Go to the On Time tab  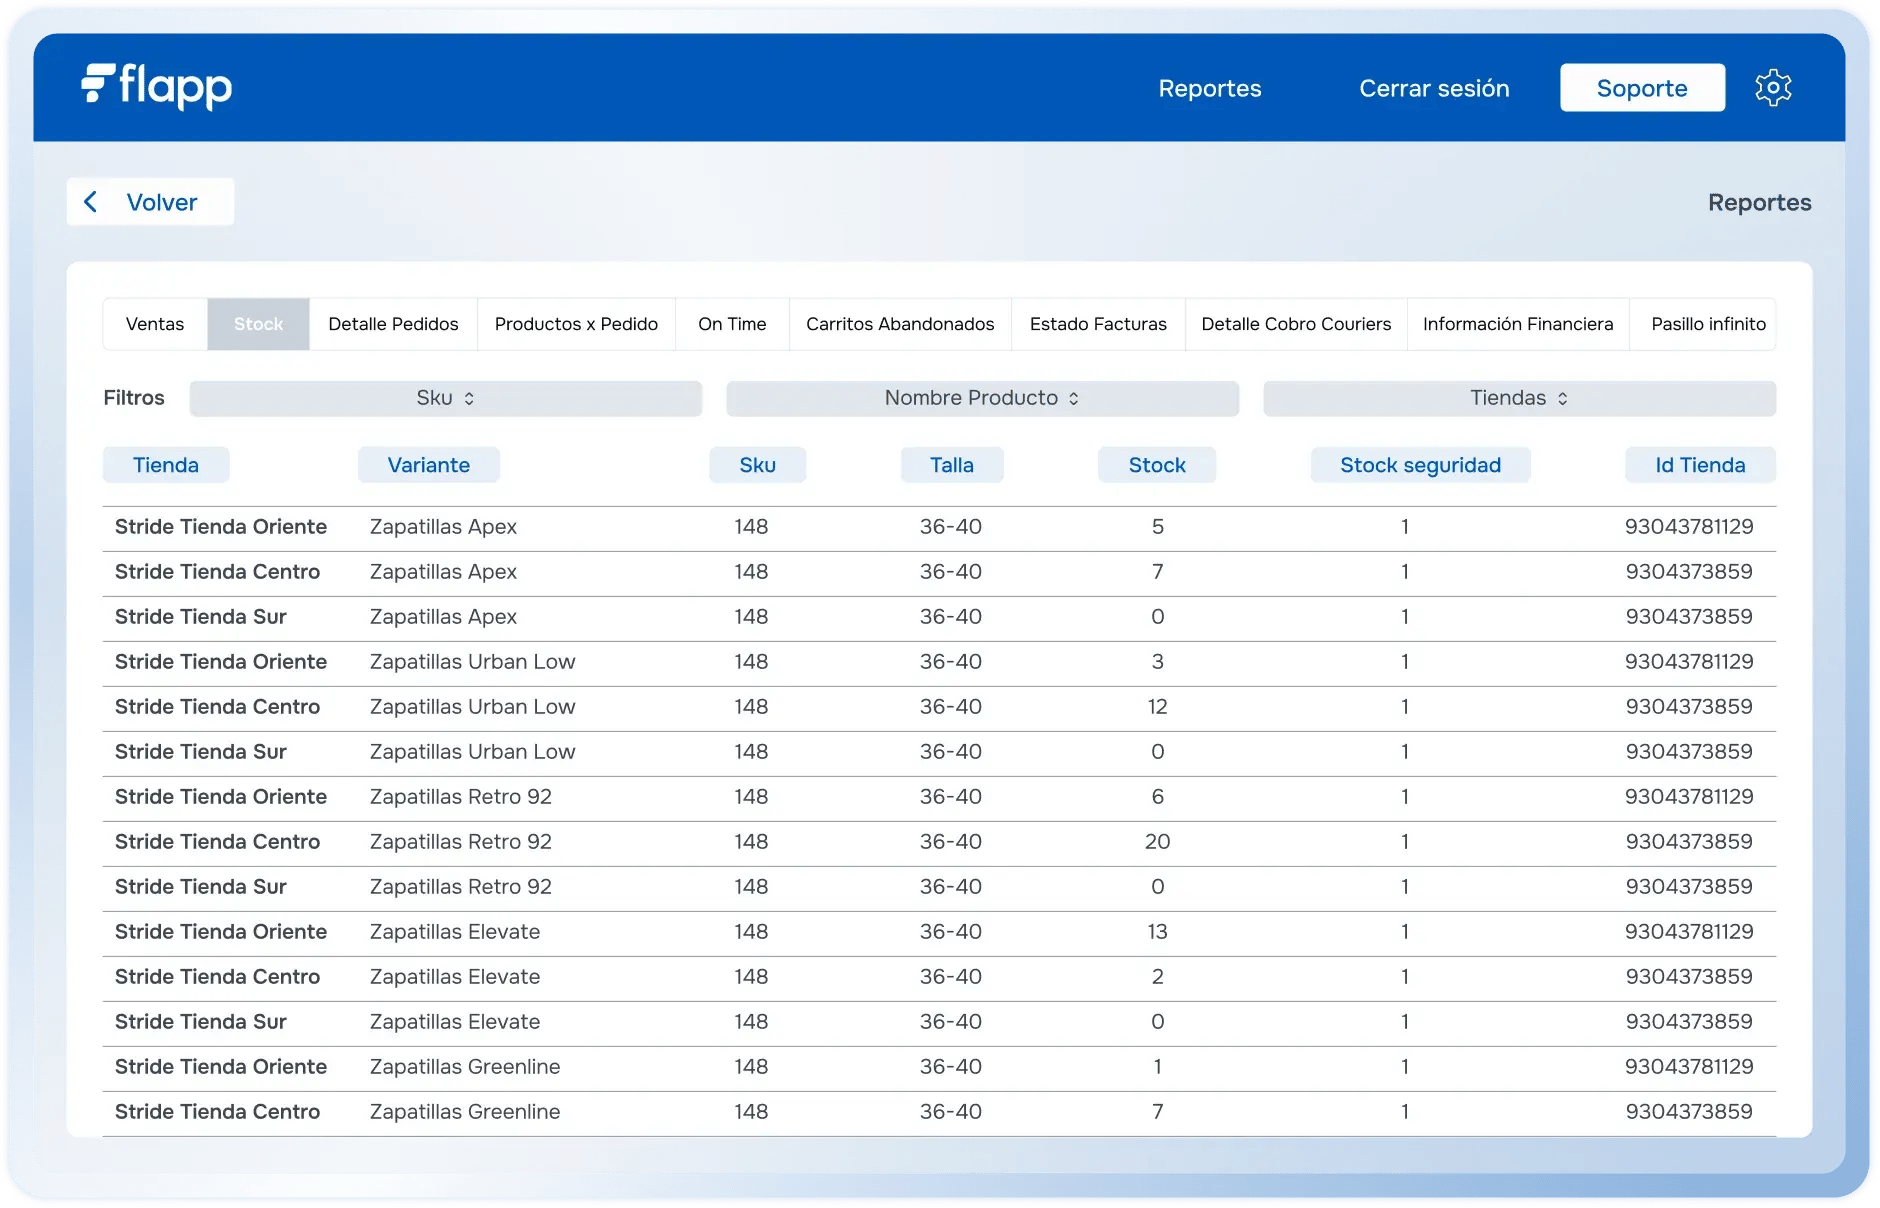point(732,324)
